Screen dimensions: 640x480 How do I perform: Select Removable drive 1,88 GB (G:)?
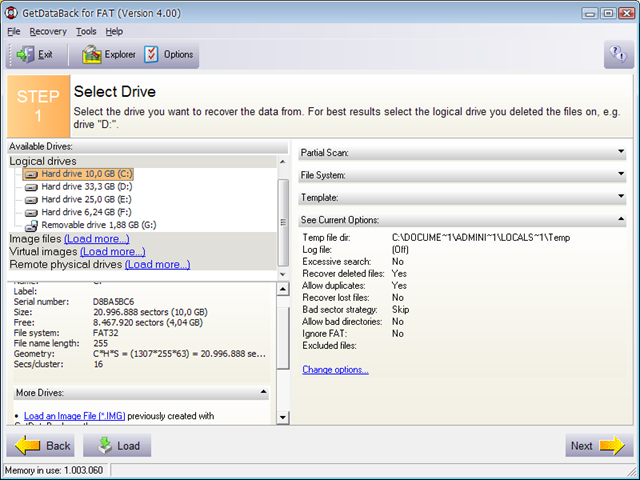pos(99,225)
